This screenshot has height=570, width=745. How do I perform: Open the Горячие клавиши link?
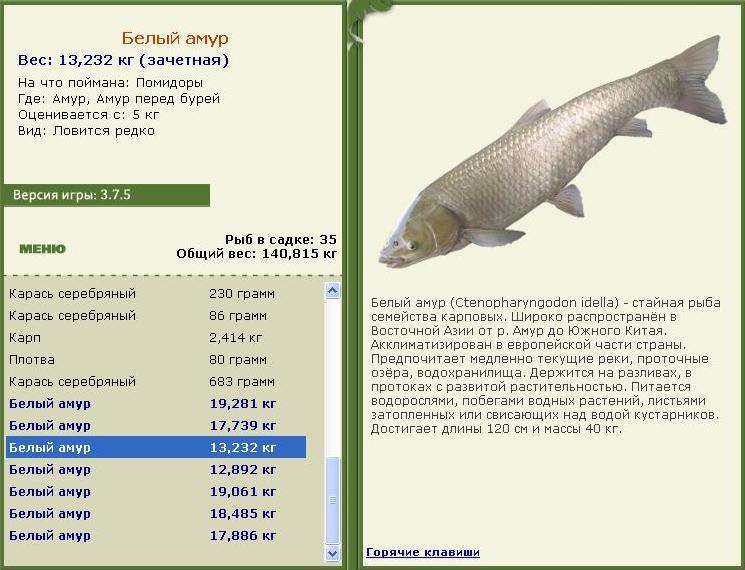point(423,552)
